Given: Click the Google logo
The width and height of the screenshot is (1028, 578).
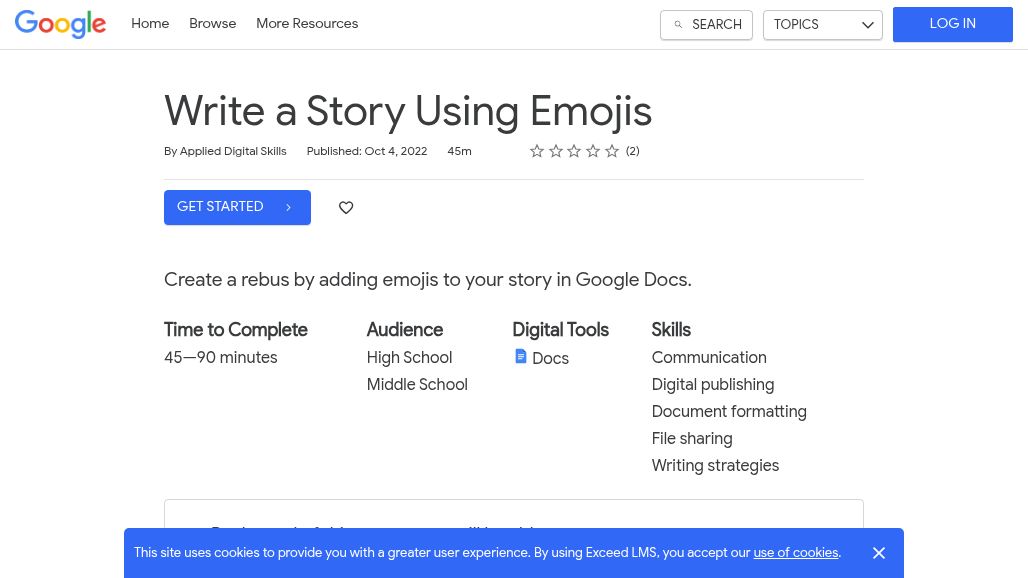Looking at the screenshot, I should pyautogui.click(x=60, y=24).
